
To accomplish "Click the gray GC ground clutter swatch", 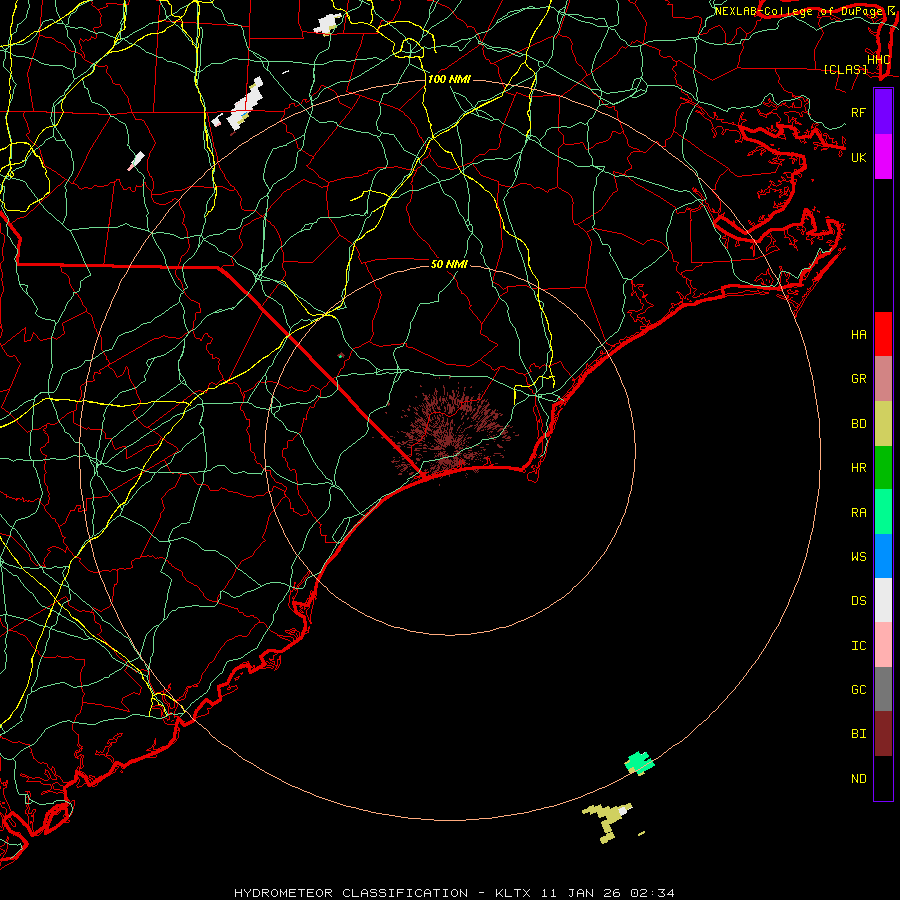I will pyautogui.click(x=883, y=689).
